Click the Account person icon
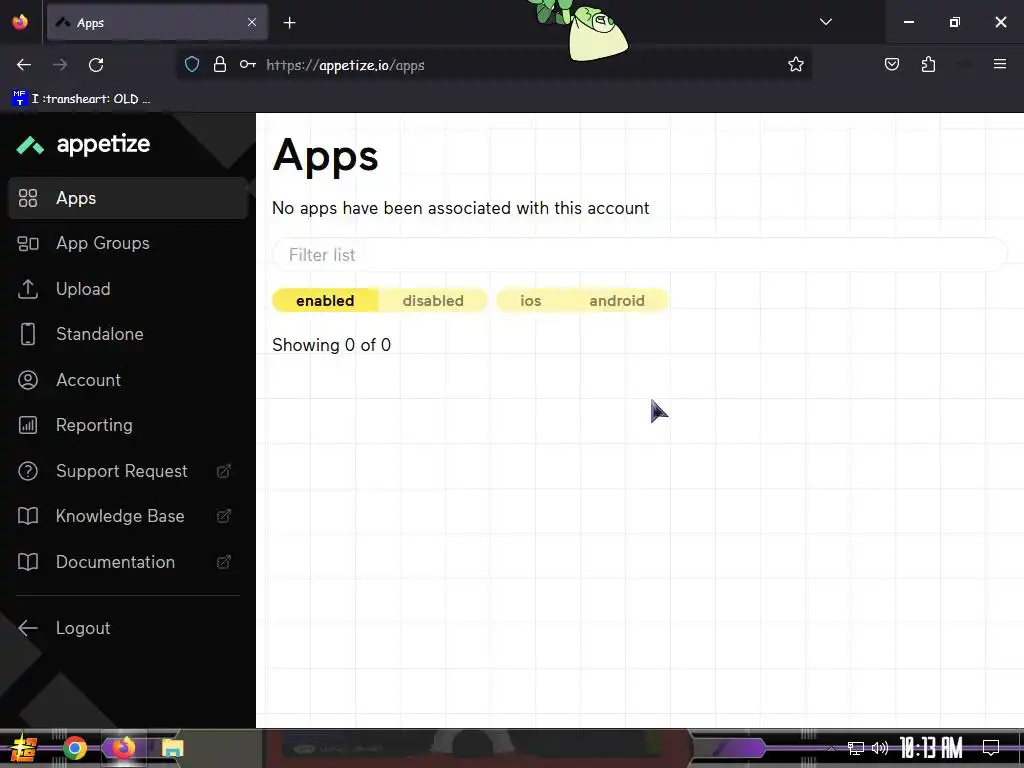 27,380
